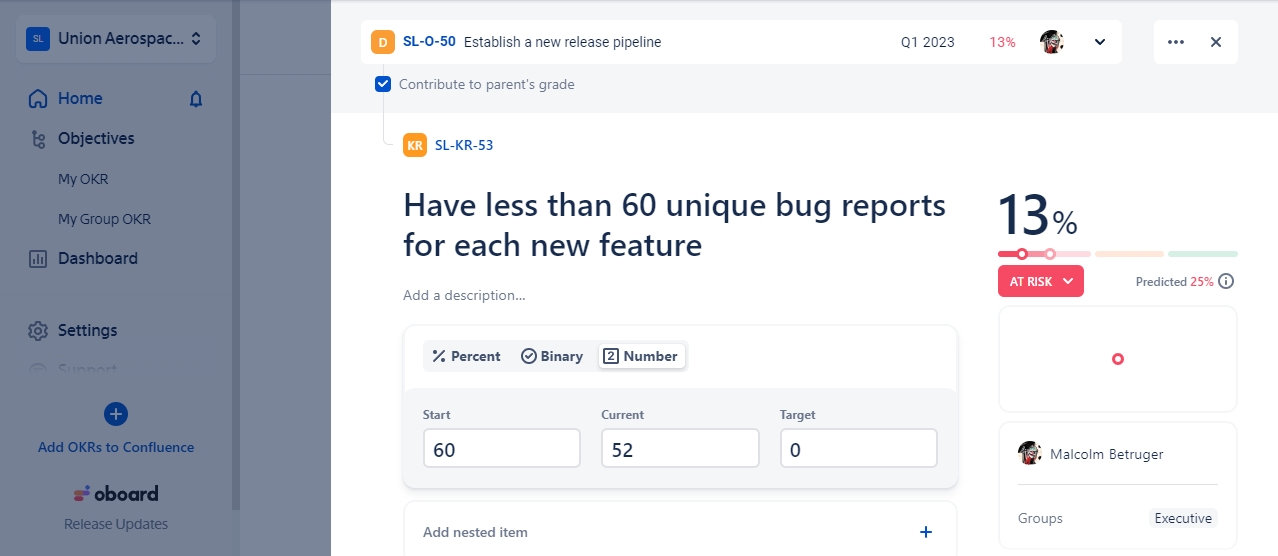The height and width of the screenshot is (556, 1278).
Task: Click the Predicted 25% label
Action: click(x=1174, y=282)
